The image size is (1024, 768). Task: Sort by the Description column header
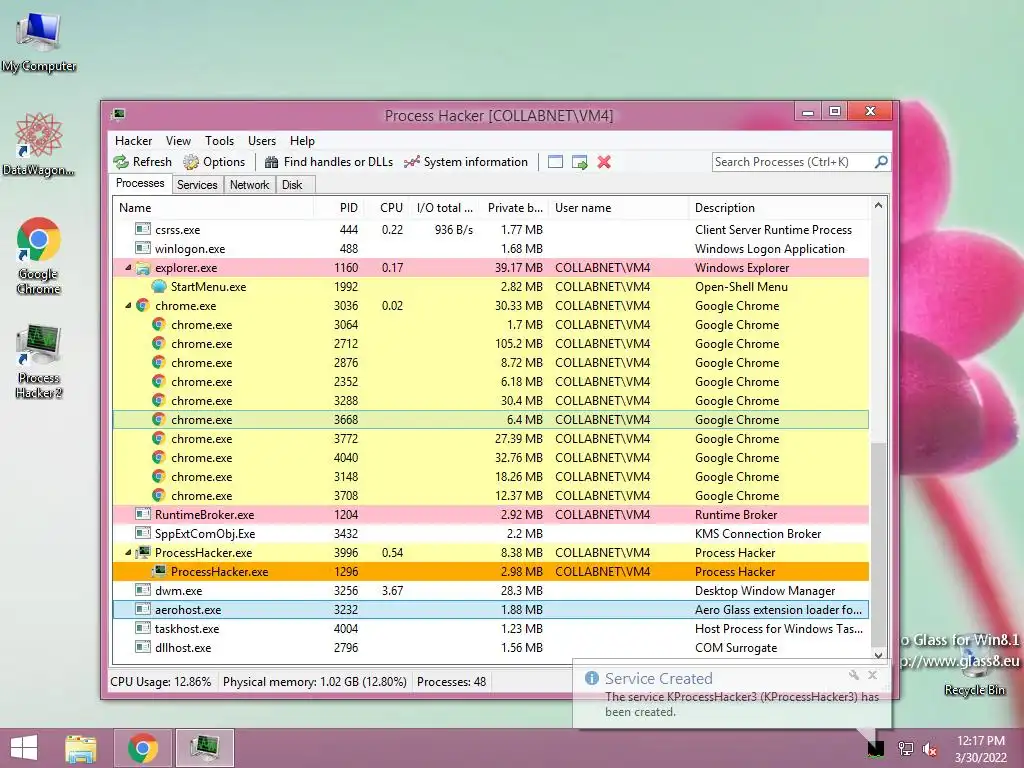coord(779,208)
